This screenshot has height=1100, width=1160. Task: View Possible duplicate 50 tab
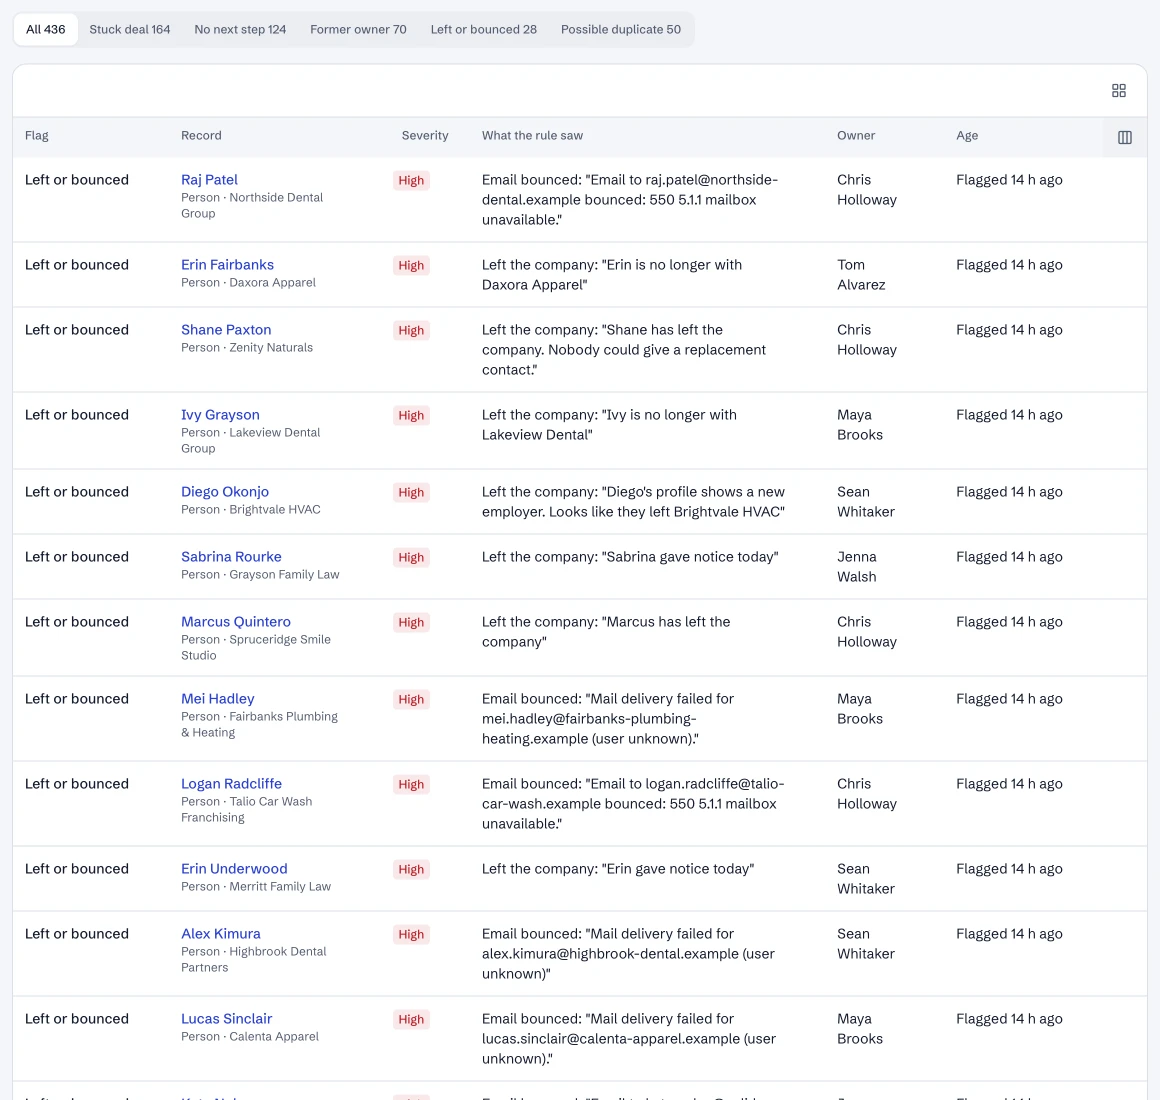621,30
